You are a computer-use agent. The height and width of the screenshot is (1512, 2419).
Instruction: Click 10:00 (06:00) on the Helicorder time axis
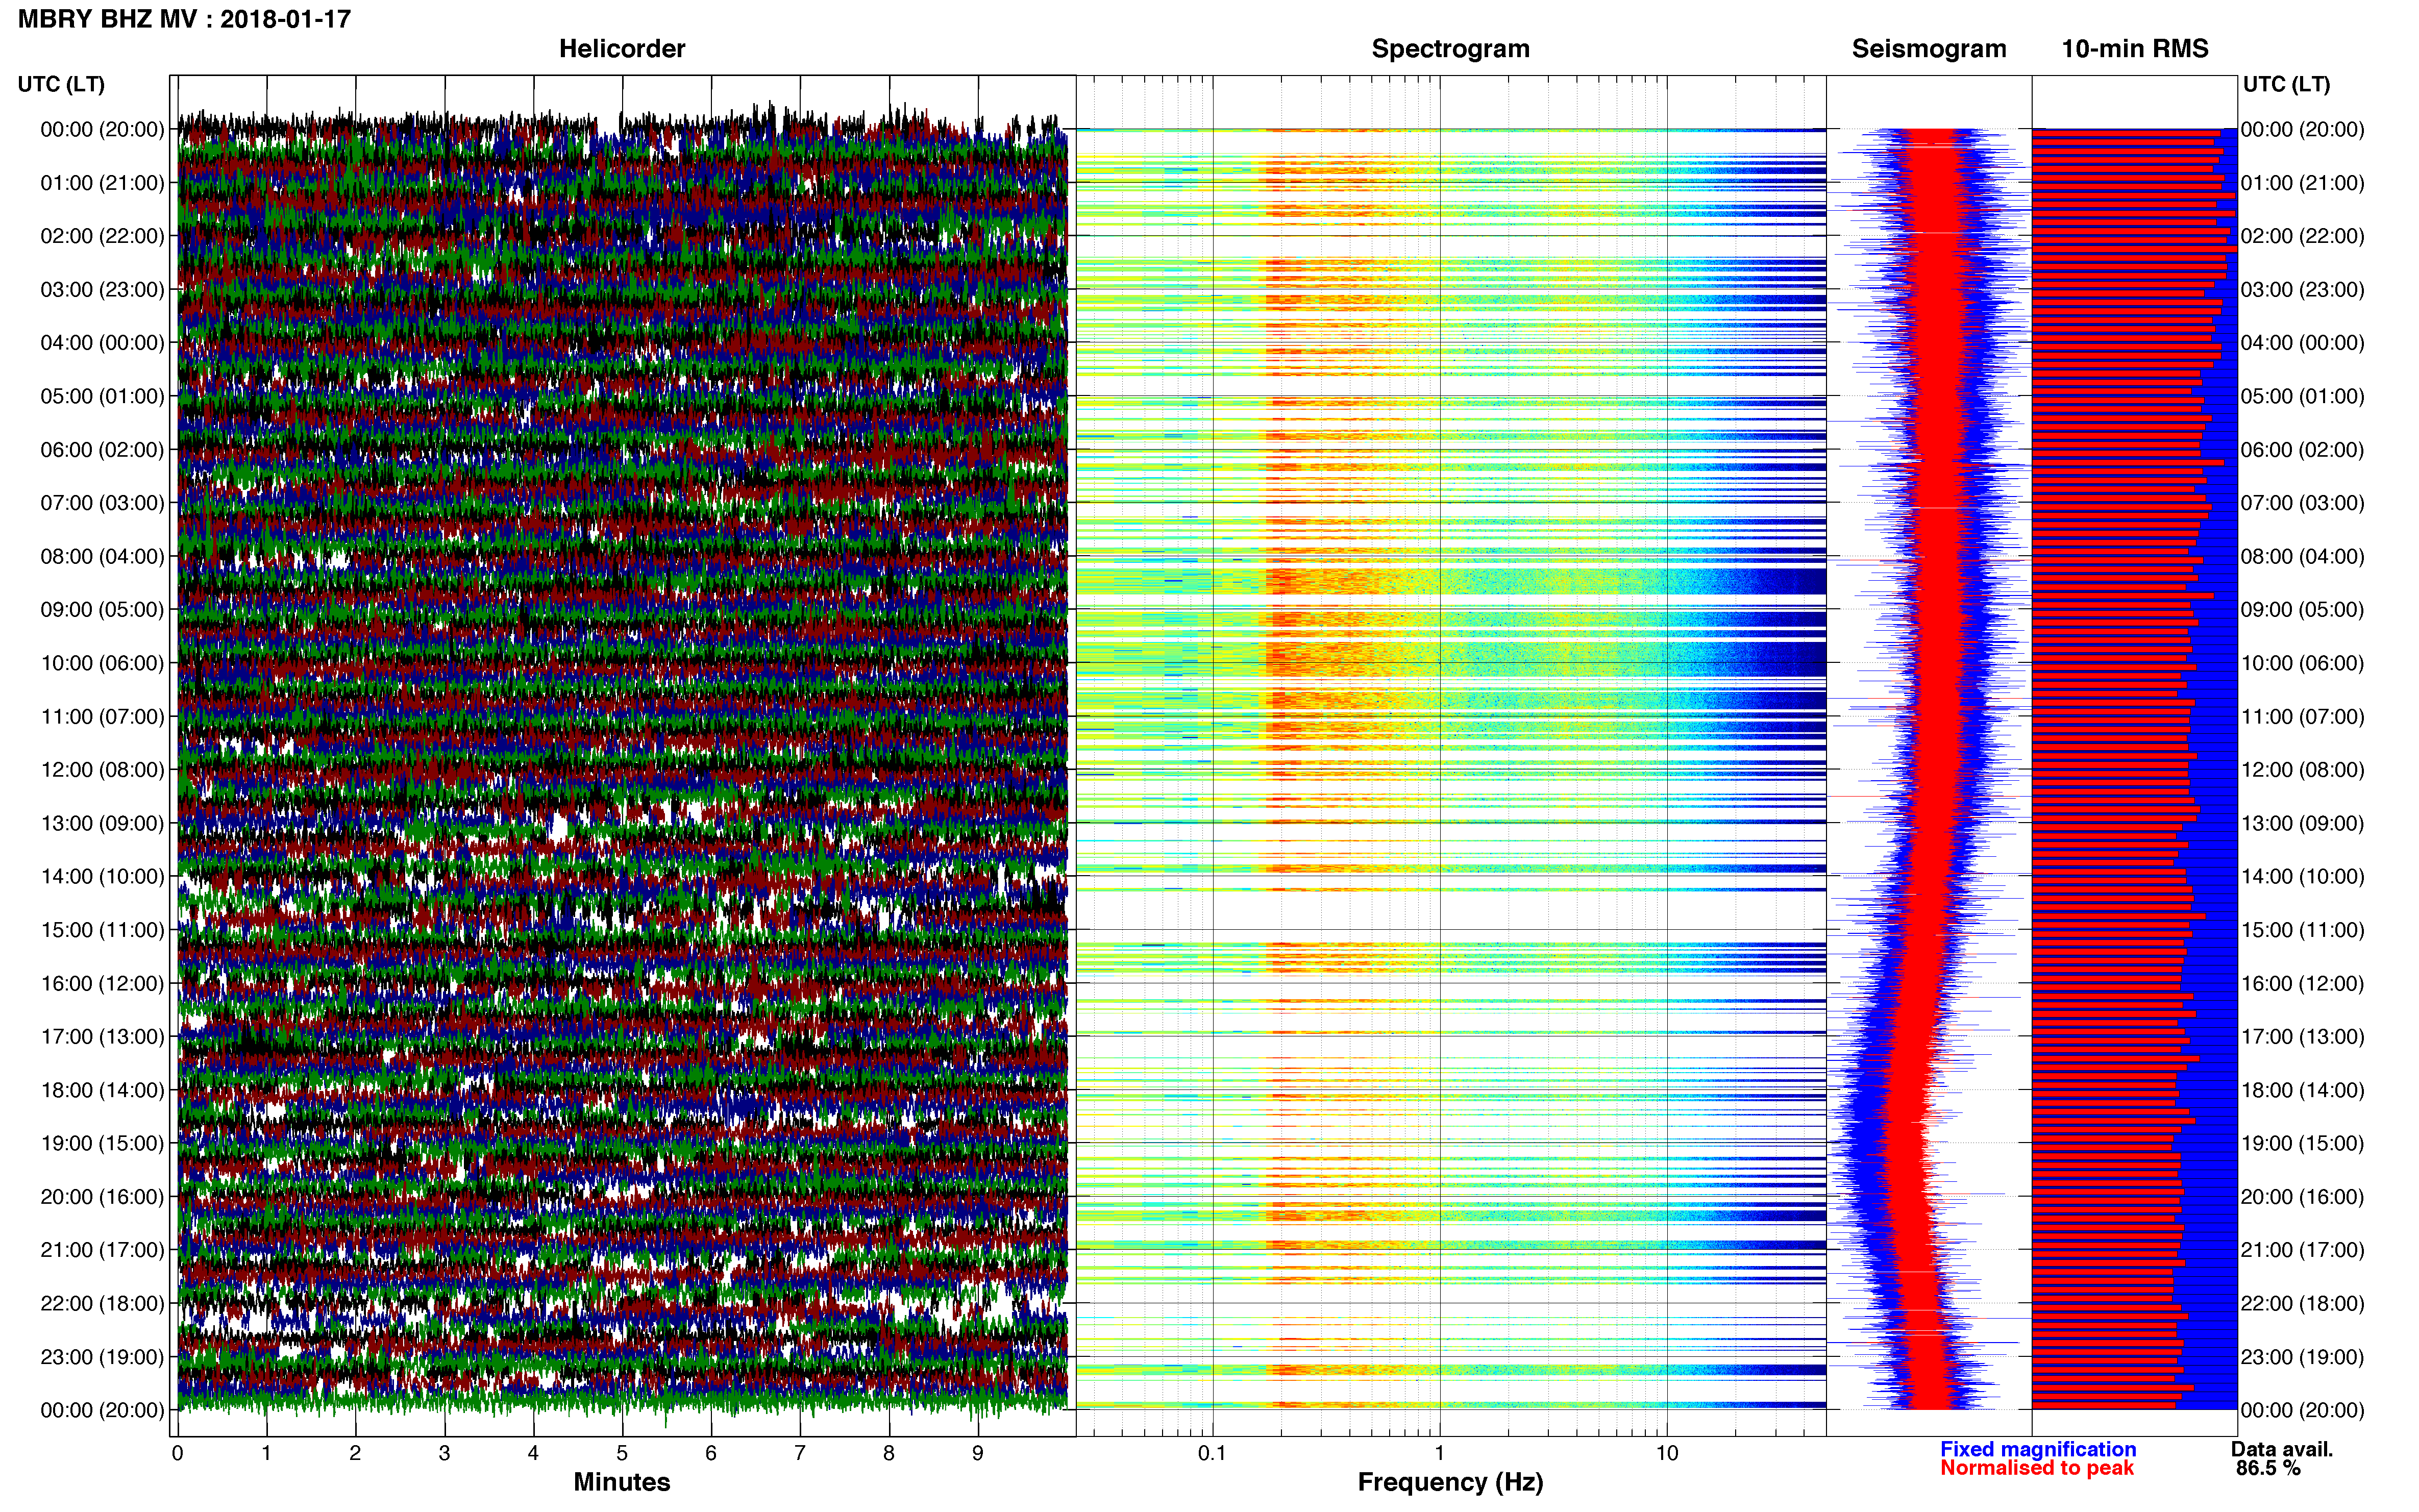pyautogui.click(x=102, y=663)
